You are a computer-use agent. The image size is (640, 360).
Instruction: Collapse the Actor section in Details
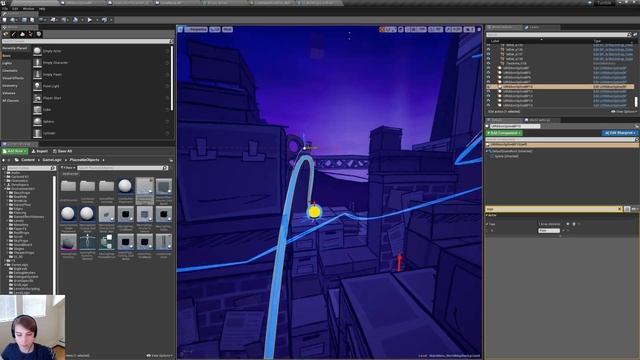coord(487,215)
